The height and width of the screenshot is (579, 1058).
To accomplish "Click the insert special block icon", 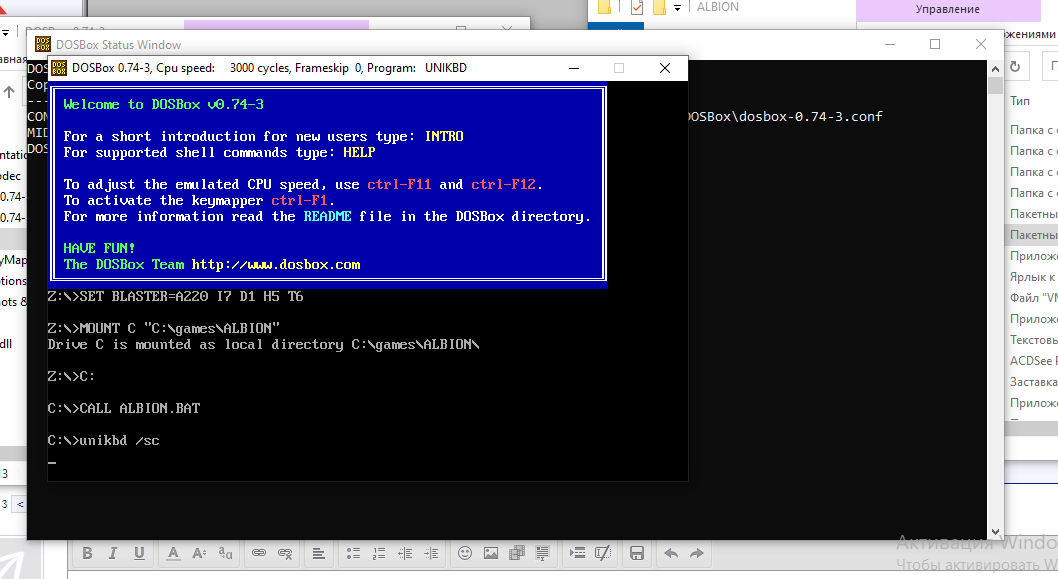I will tap(577, 553).
